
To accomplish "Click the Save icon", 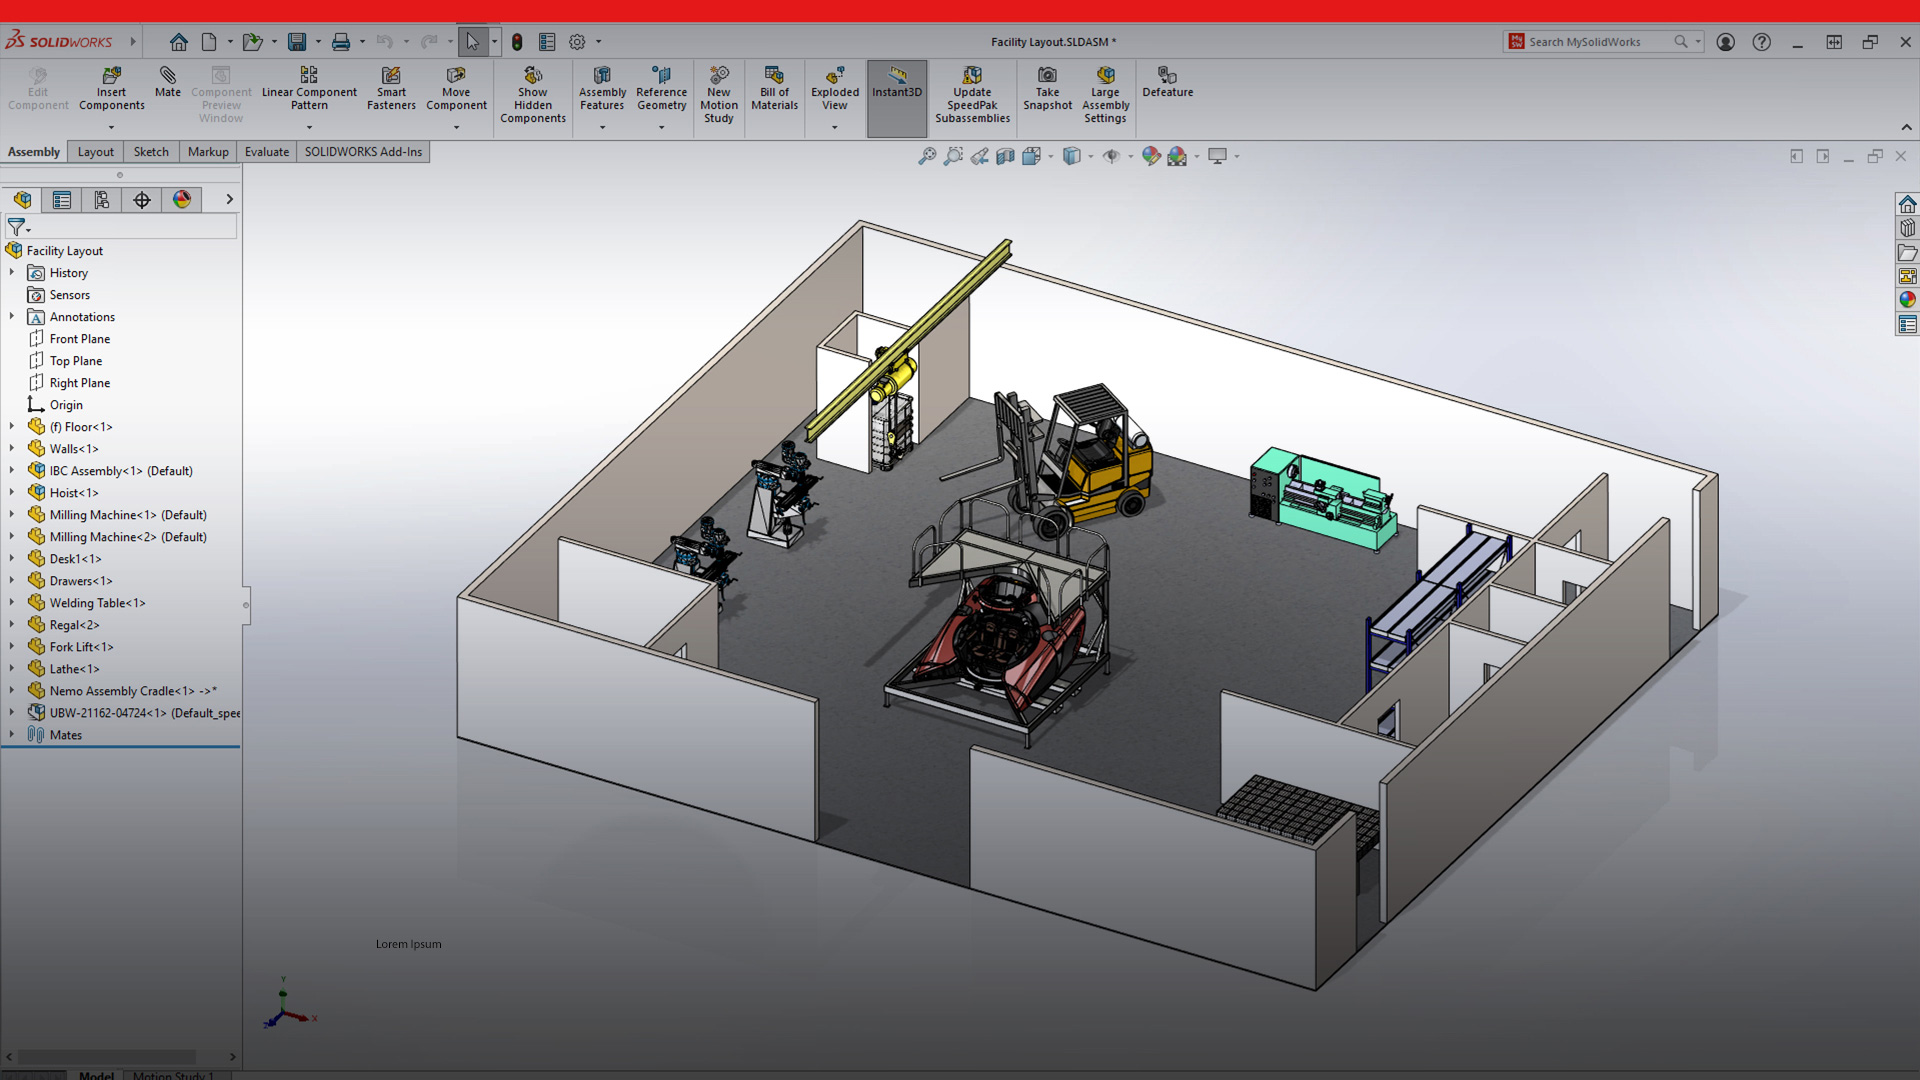I will (x=297, y=42).
